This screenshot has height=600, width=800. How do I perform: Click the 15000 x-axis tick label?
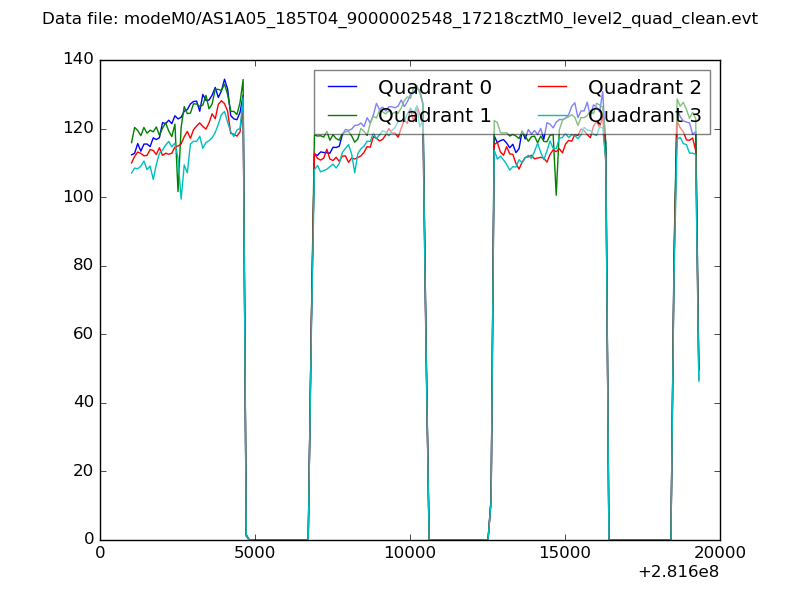[x=565, y=553]
